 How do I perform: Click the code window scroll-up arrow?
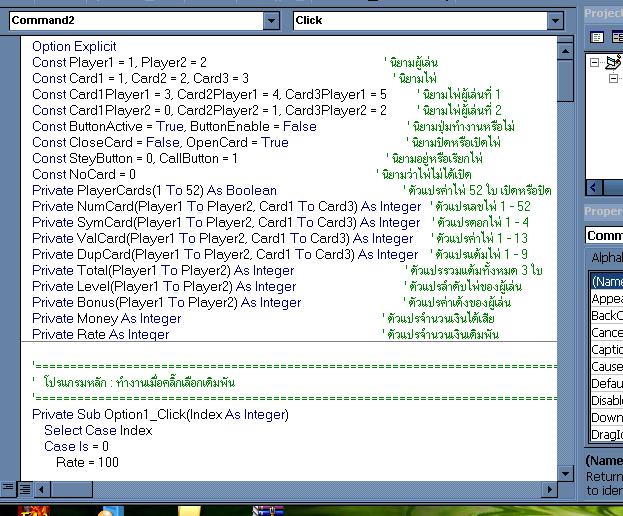(x=565, y=51)
